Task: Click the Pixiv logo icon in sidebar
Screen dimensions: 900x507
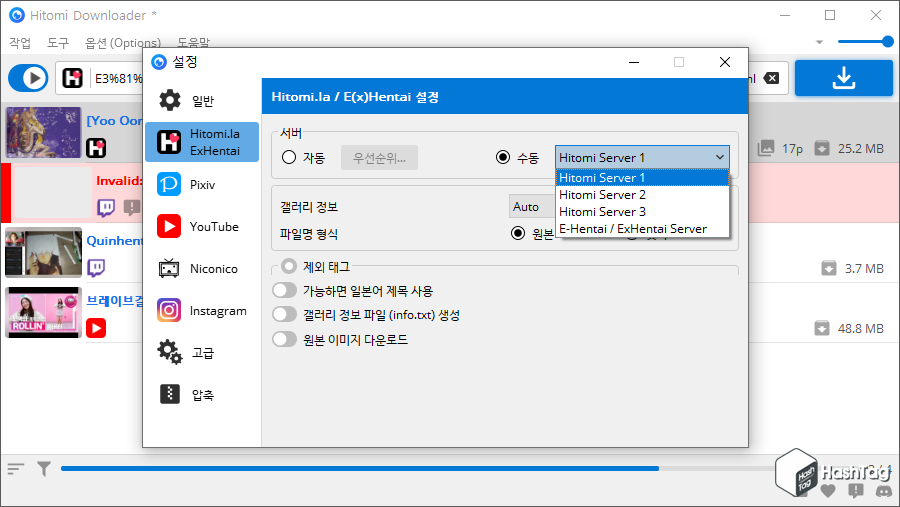Action: (169, 184)
